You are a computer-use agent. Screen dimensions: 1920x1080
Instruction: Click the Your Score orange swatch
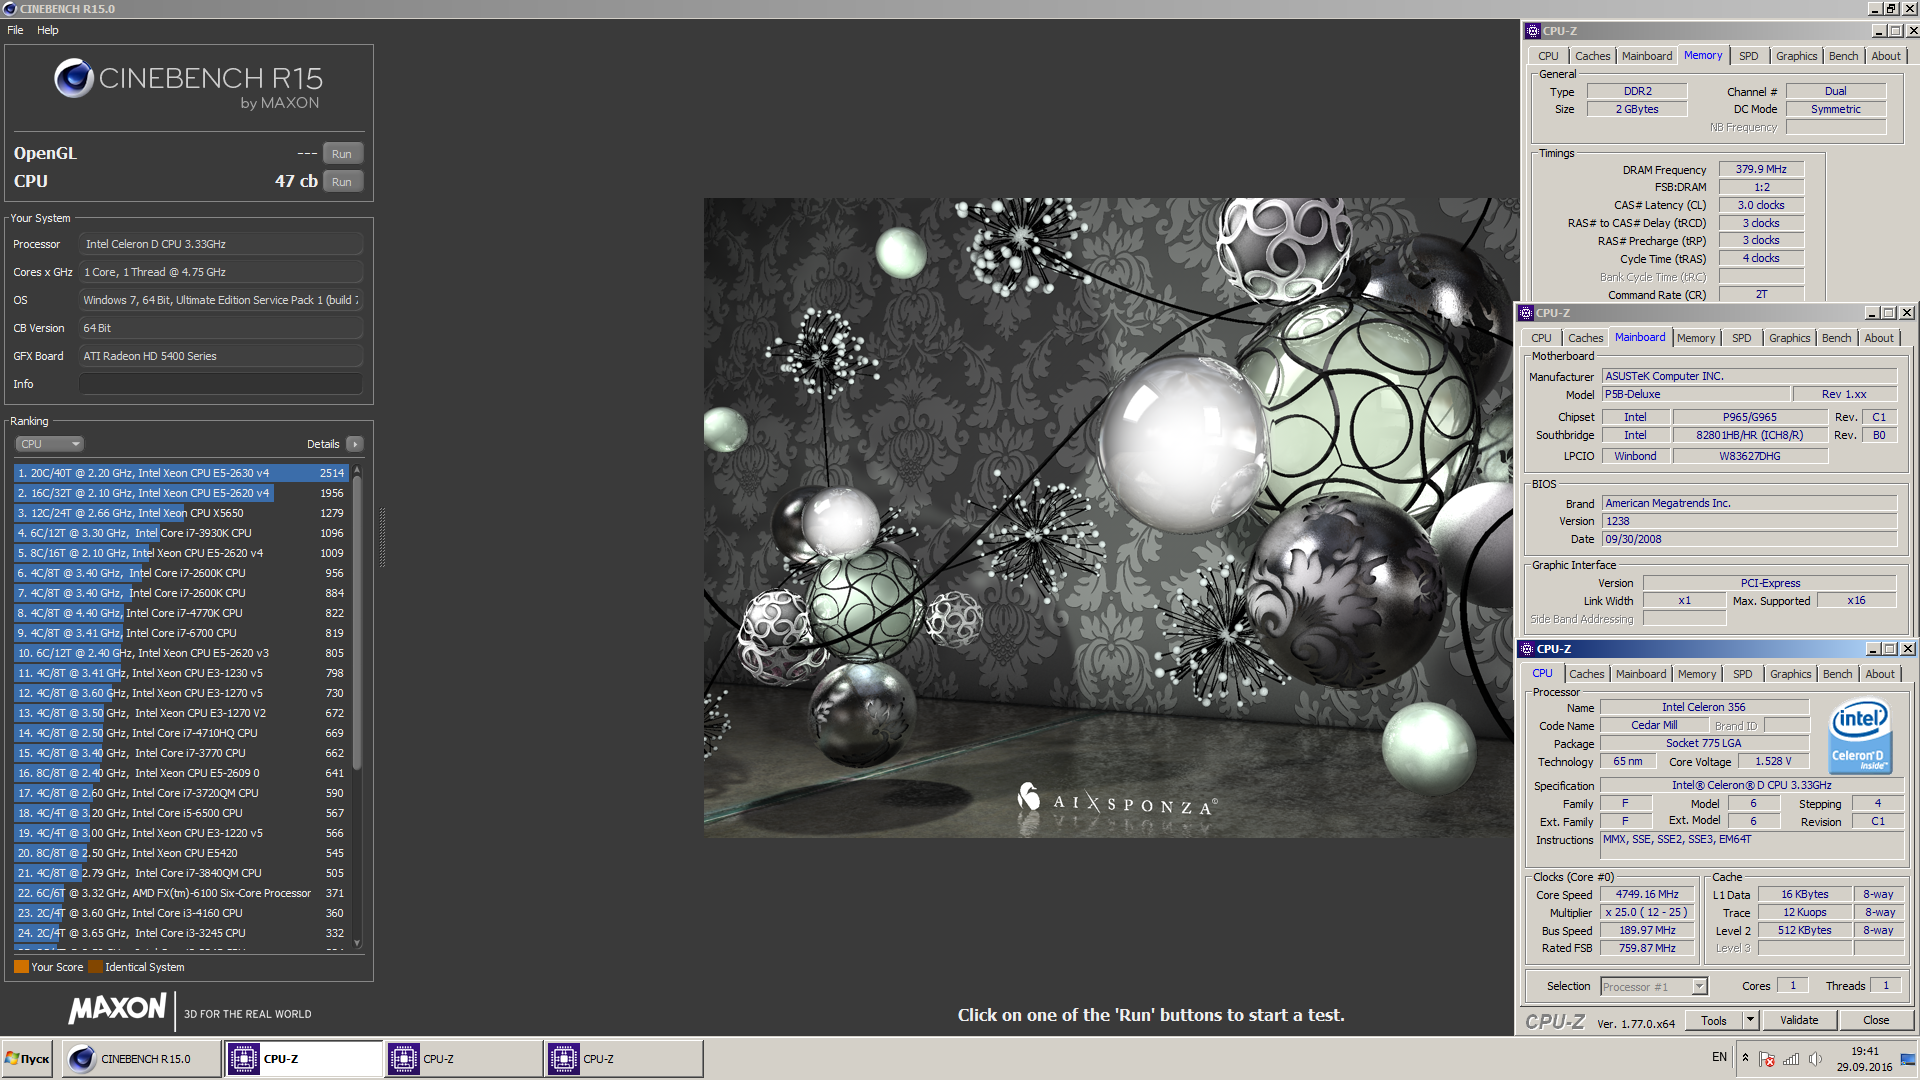21,967
